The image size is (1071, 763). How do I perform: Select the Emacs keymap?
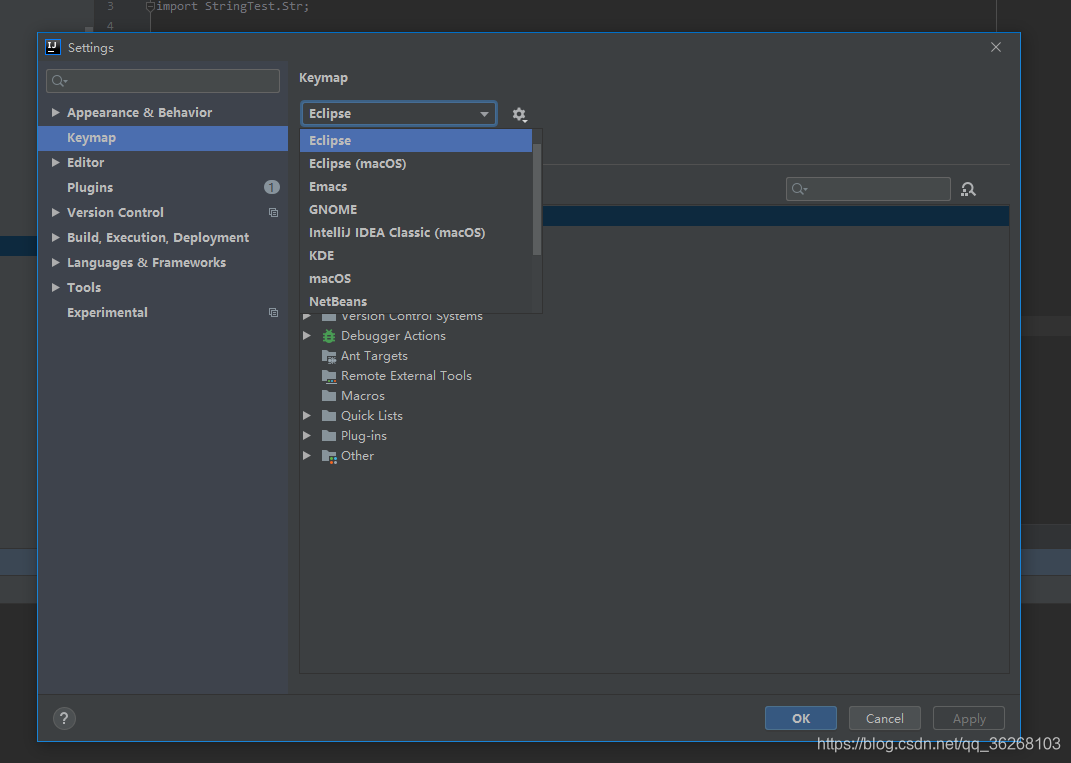[x=416, y=186]
